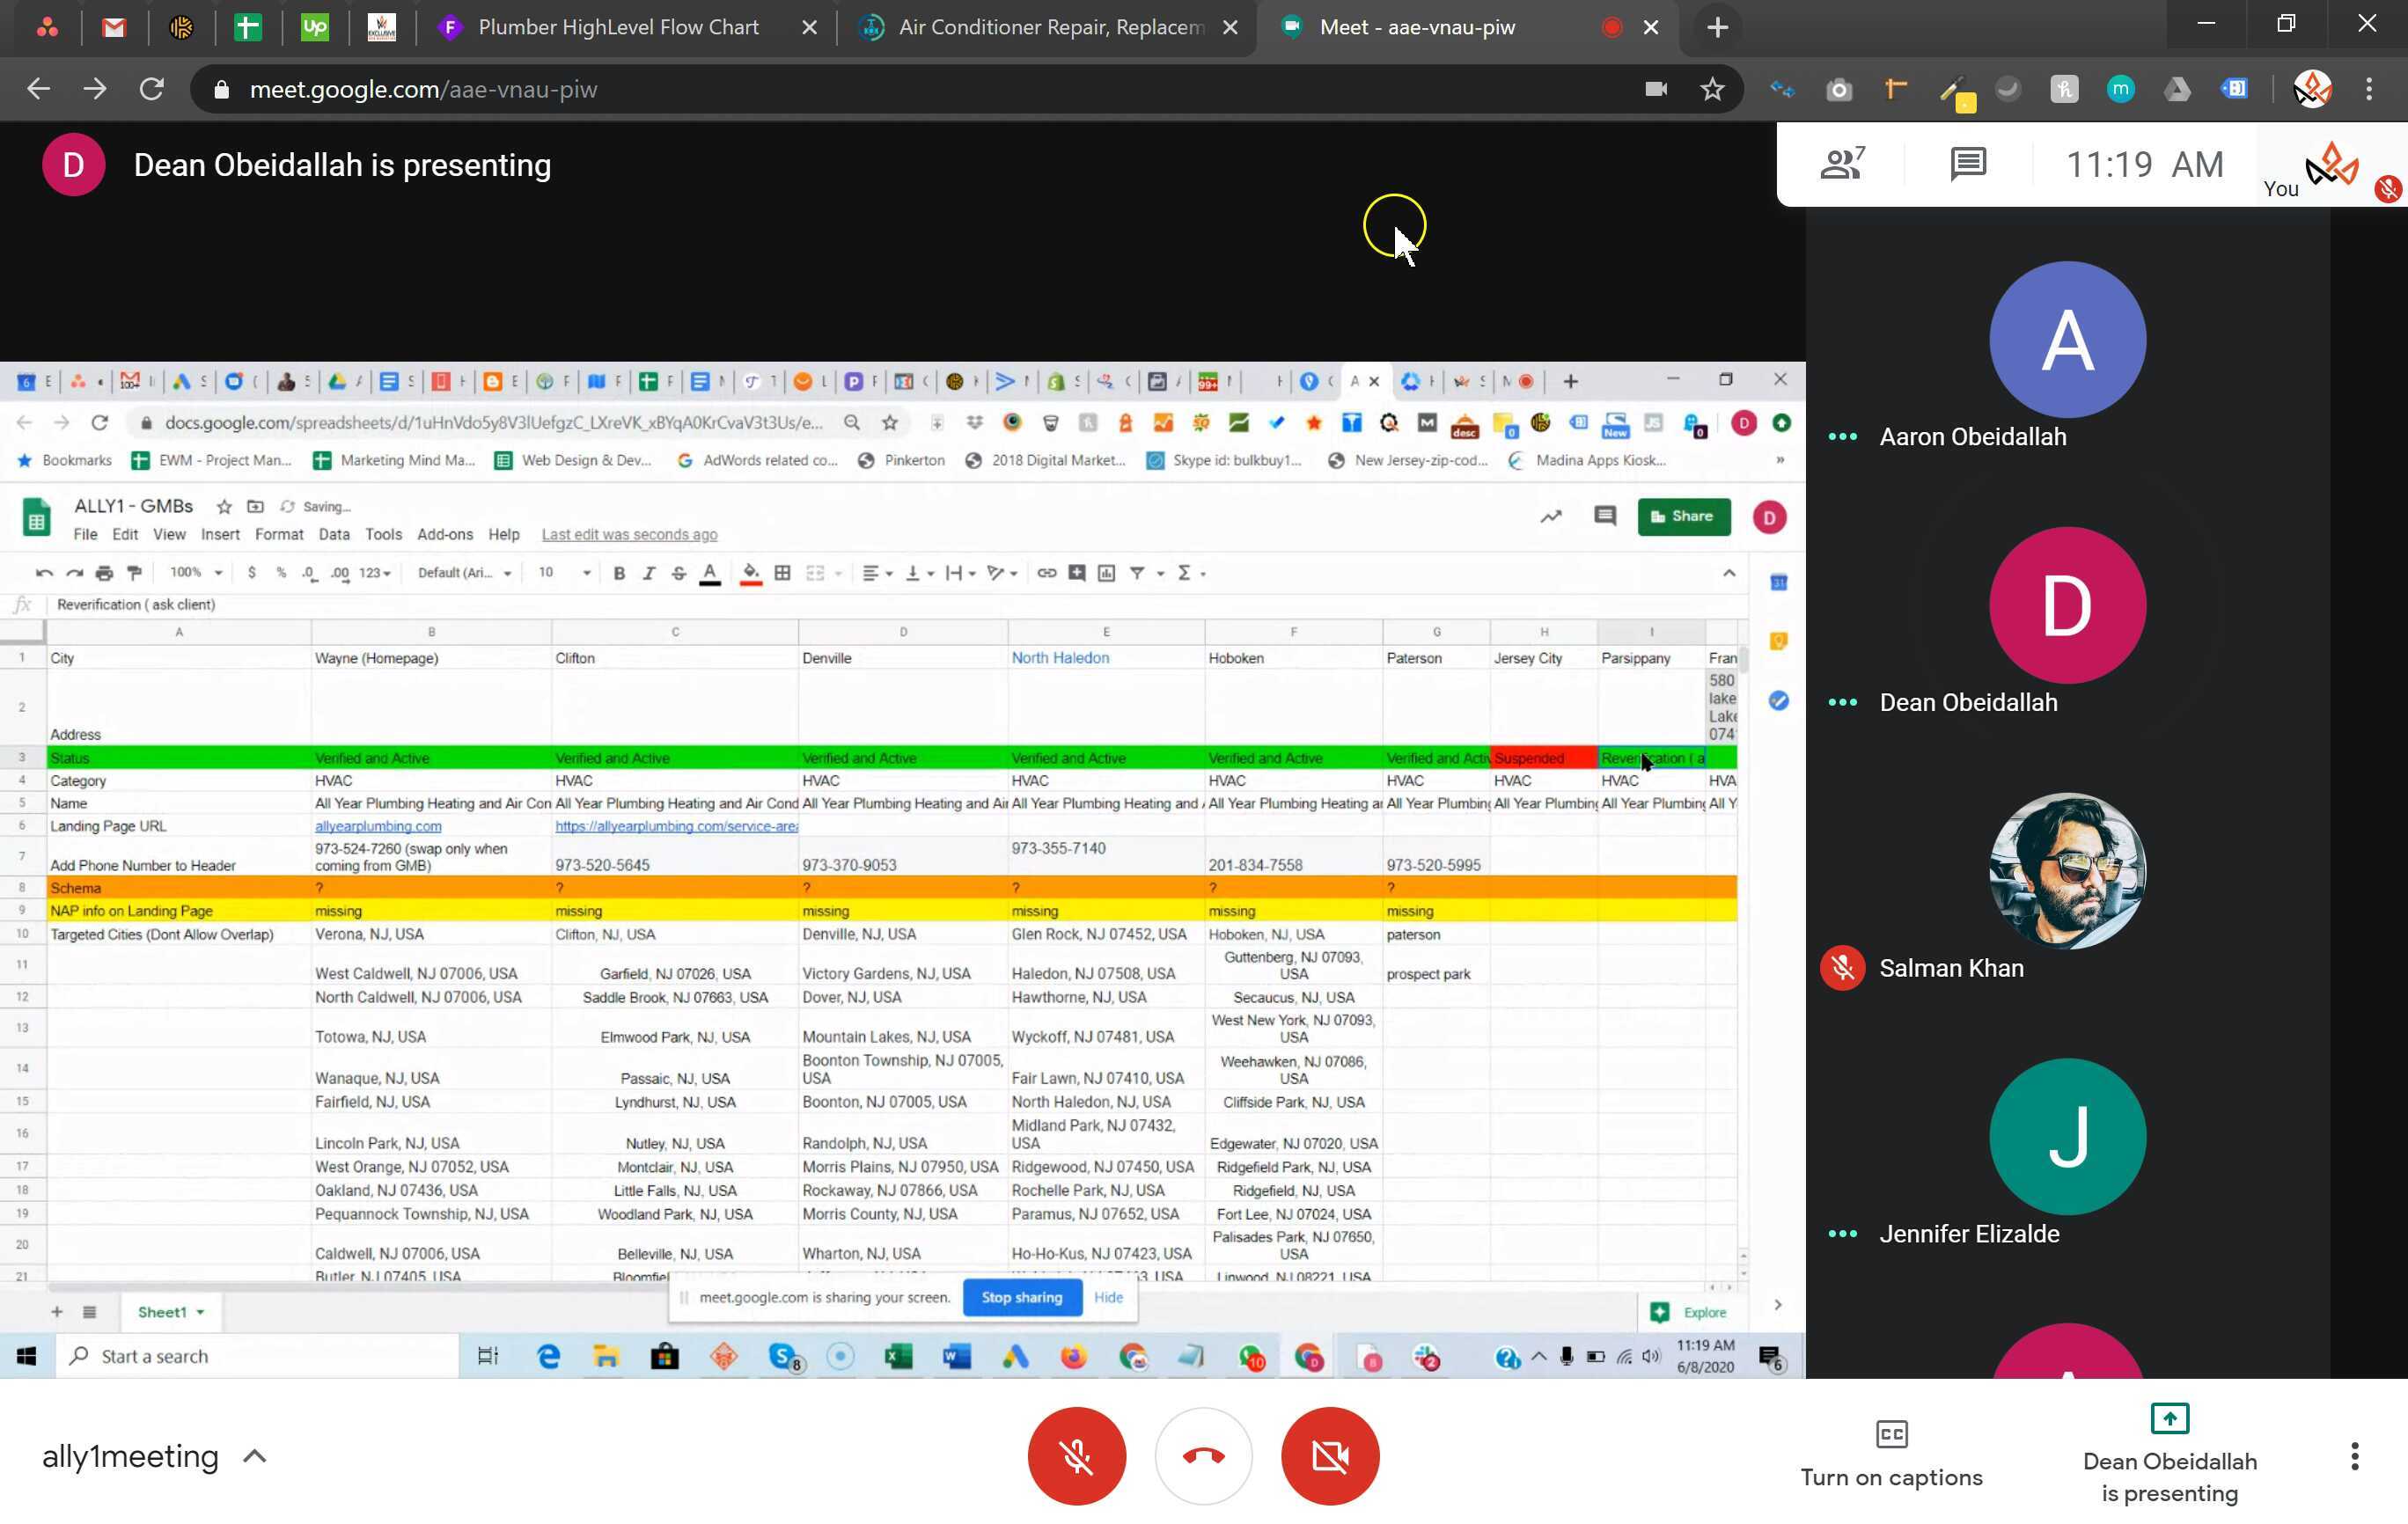The height and width of the screenshot is (1524, 2408).
Task: Click the meet.google.com address bar
Action: point(900,89)
